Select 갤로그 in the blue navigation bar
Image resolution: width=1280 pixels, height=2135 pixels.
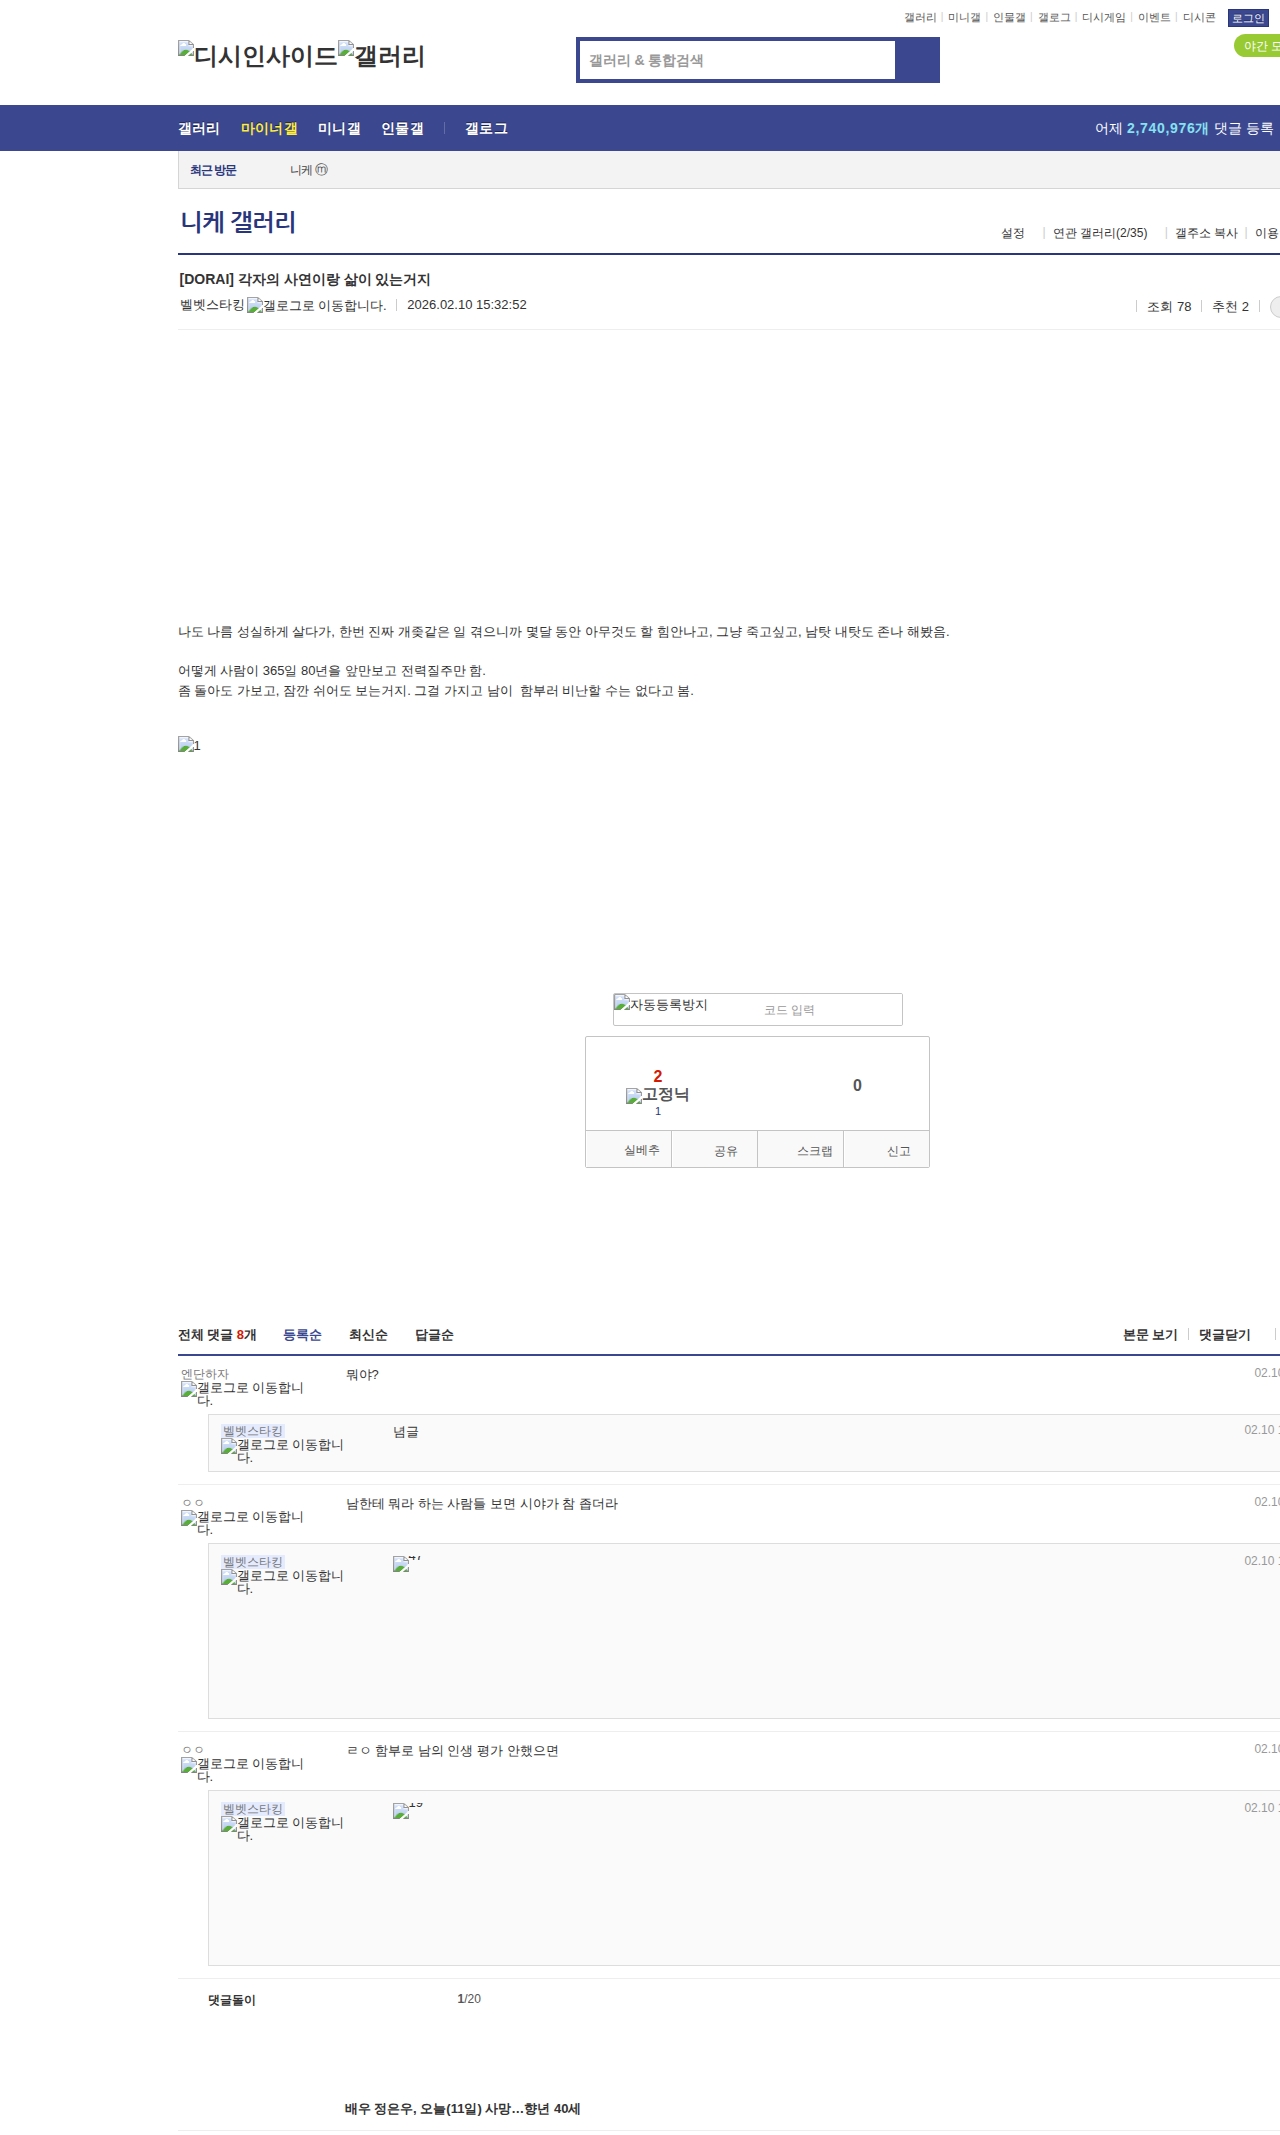click(x=486, y=129)
